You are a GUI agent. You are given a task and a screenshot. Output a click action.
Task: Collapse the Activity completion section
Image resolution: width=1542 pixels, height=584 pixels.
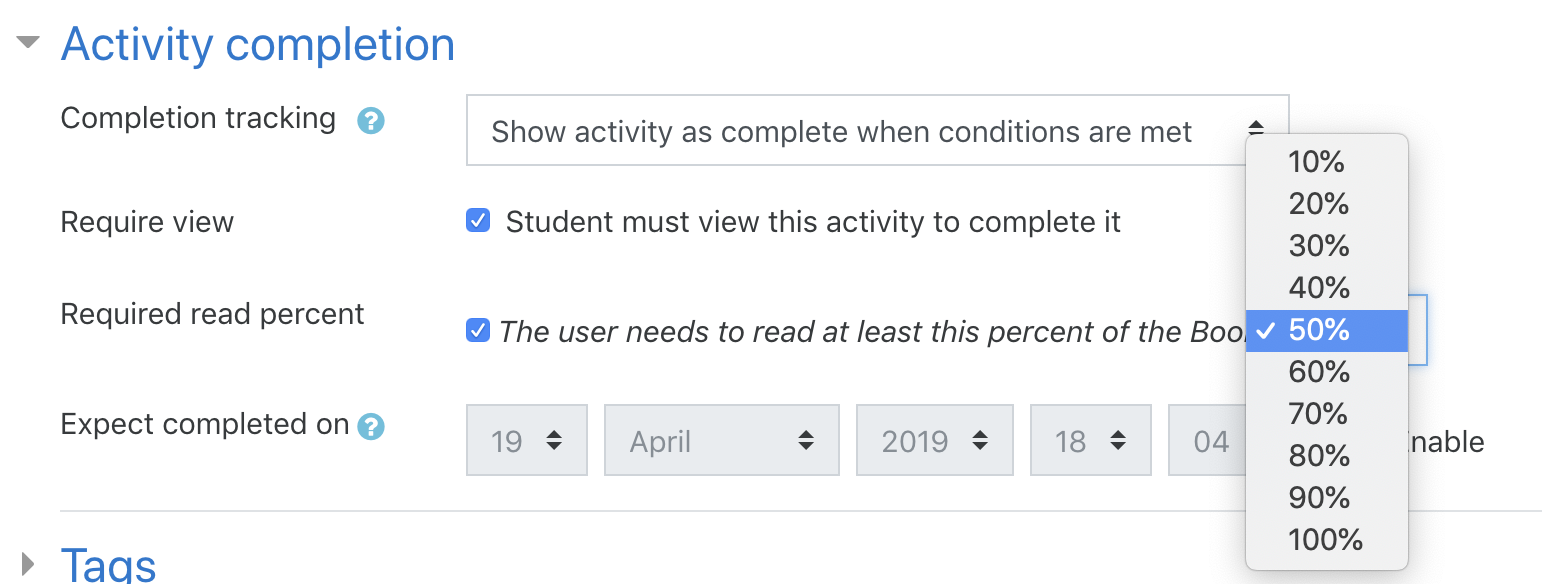pyautogui.click(x=28, y=43)
